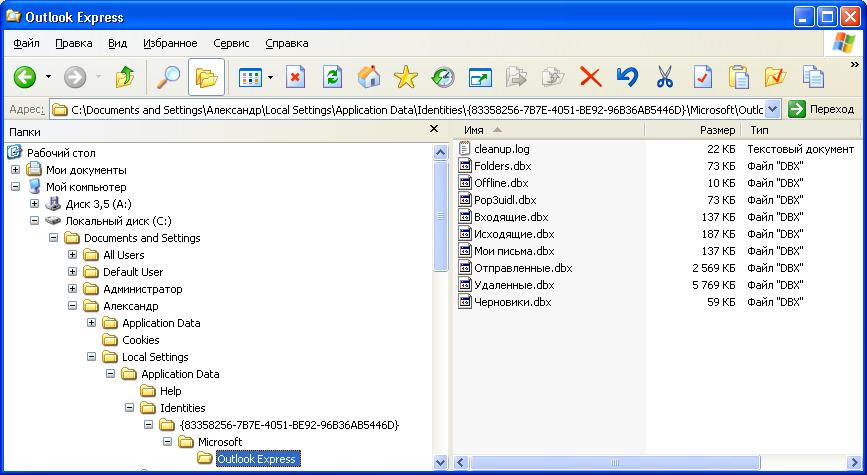The image size is (867, 475).
Task: Collapse Локальный диск (C:) node
Action: tap(34, 221)
